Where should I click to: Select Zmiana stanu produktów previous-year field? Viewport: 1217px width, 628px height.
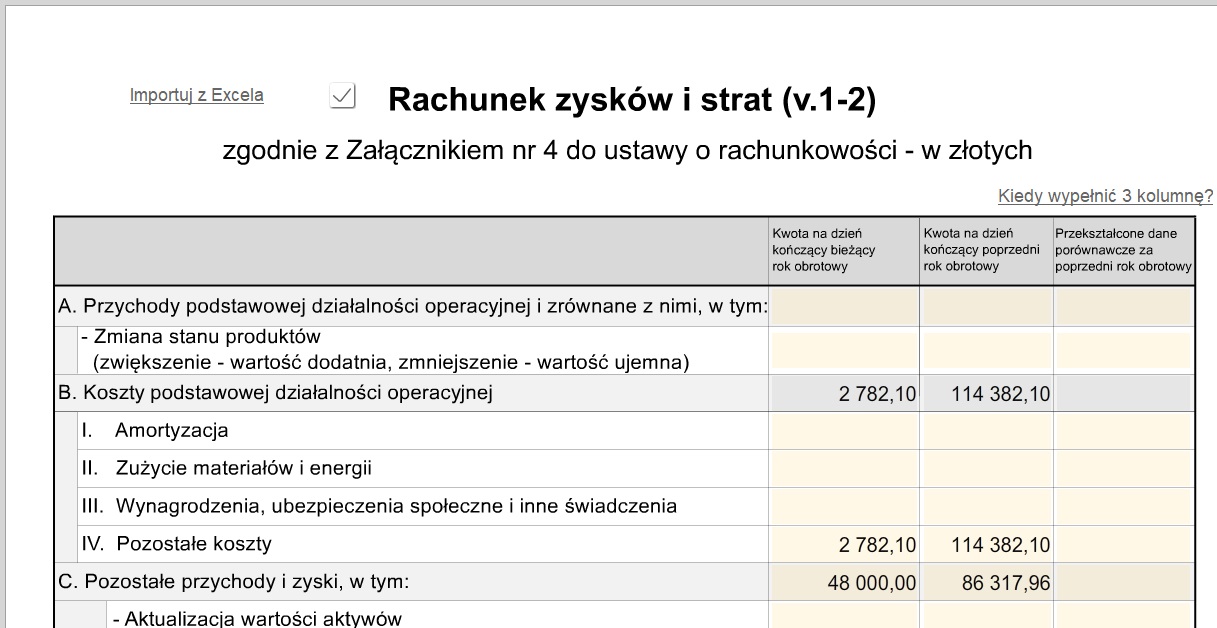click(x=986, y=350)
